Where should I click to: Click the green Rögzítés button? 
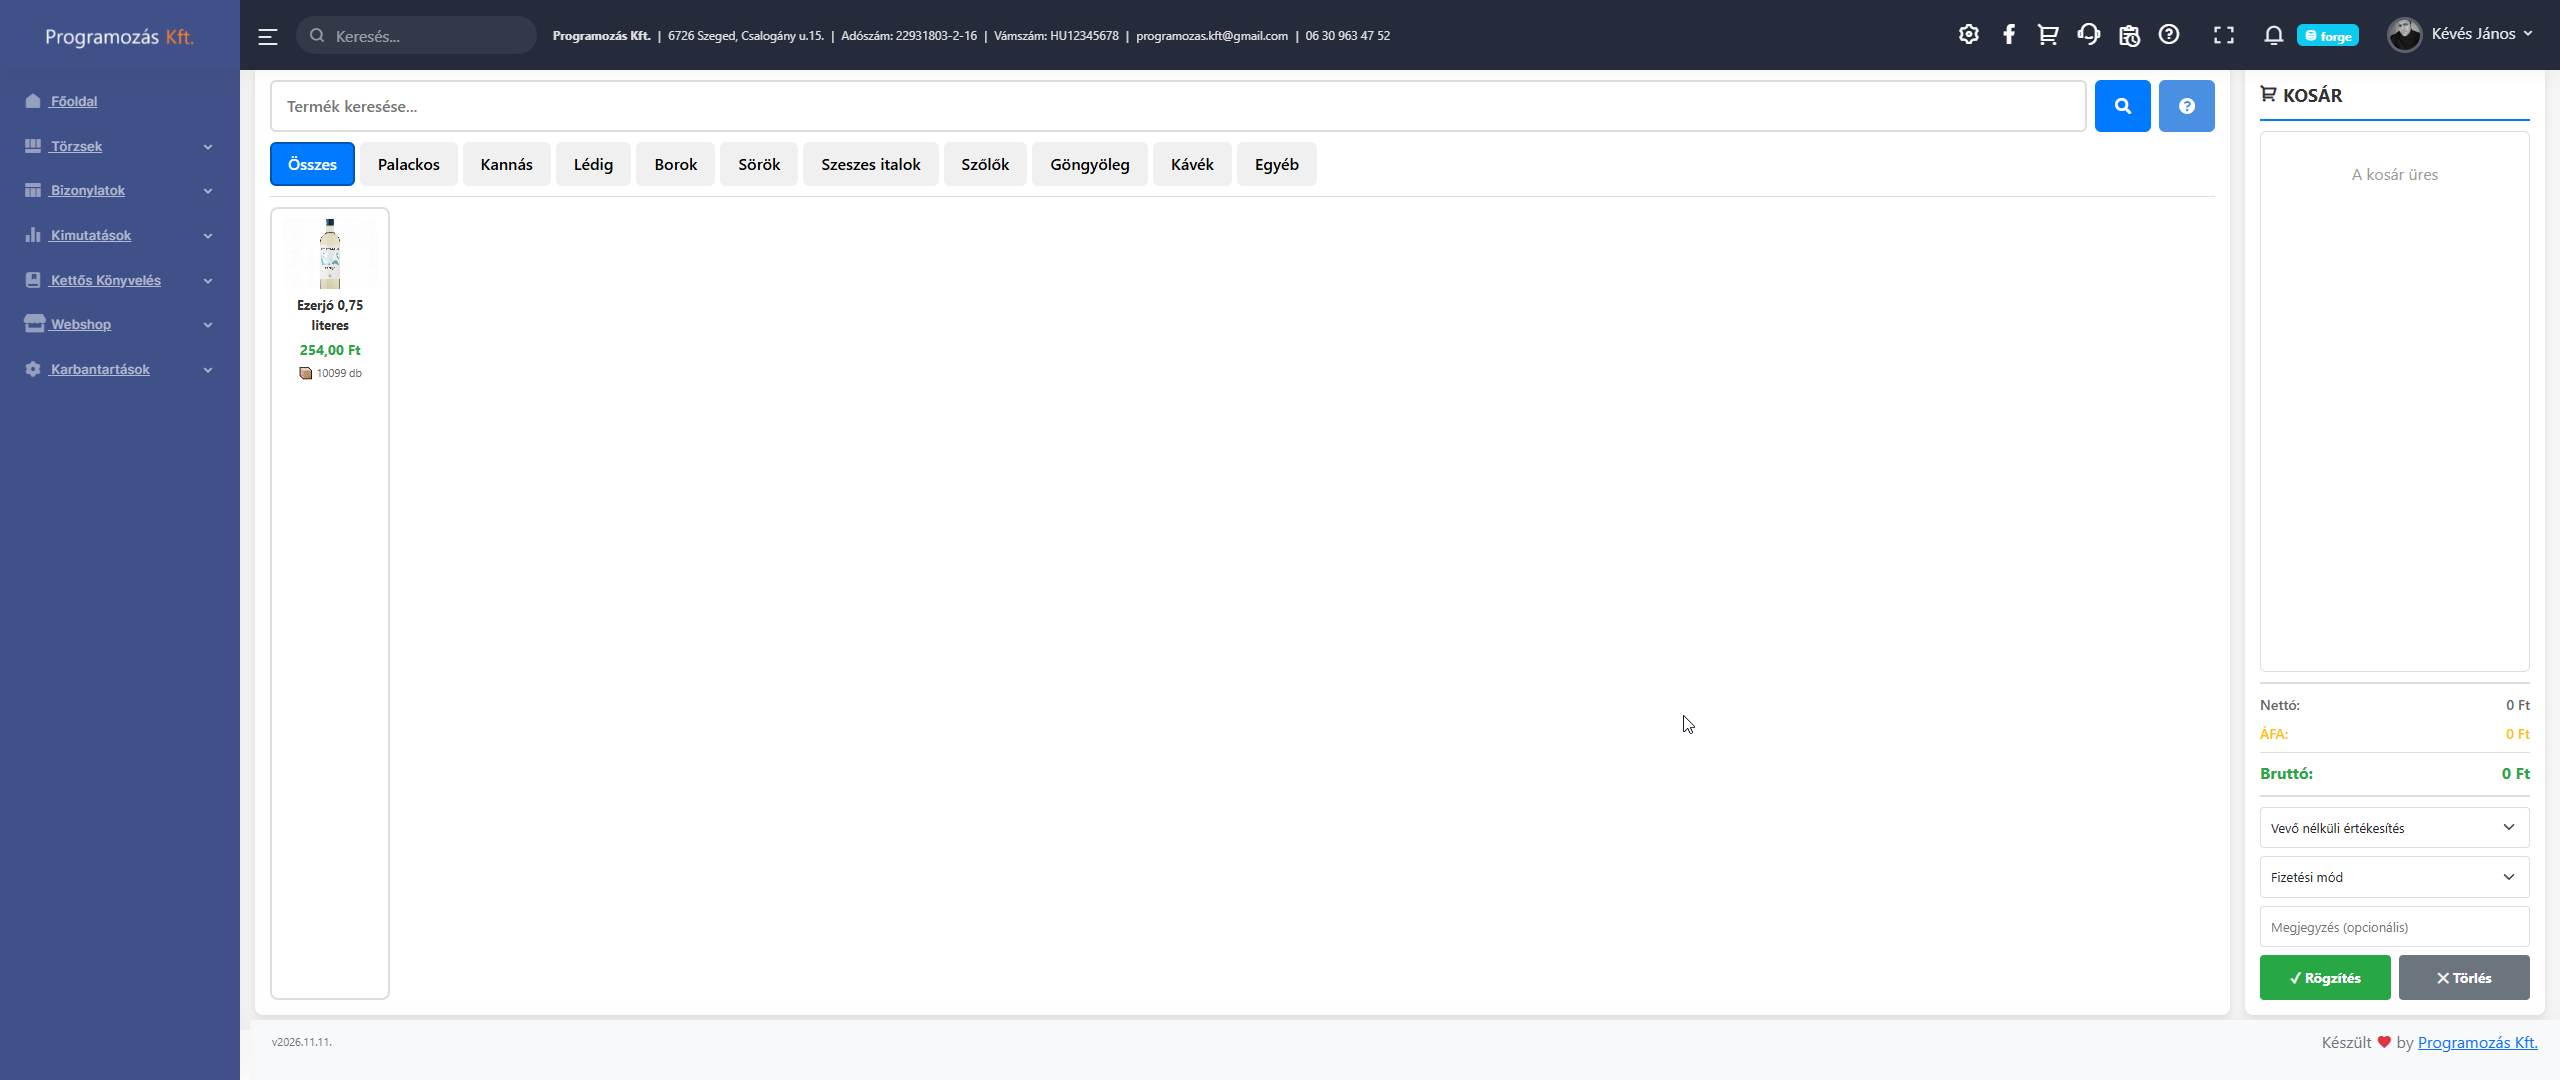tap(2324, 978)
